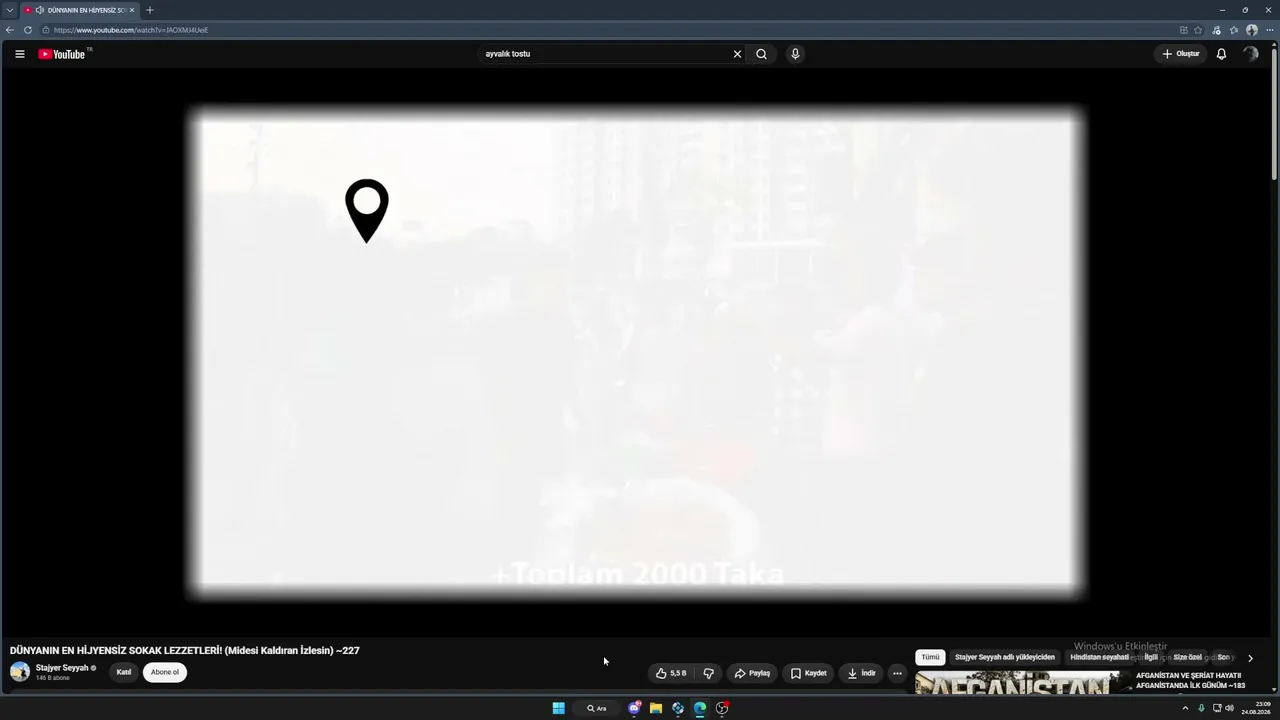Show more filter chips with the right arrow
This screenshot has width=1280, height=720.
pos(1250,658)
